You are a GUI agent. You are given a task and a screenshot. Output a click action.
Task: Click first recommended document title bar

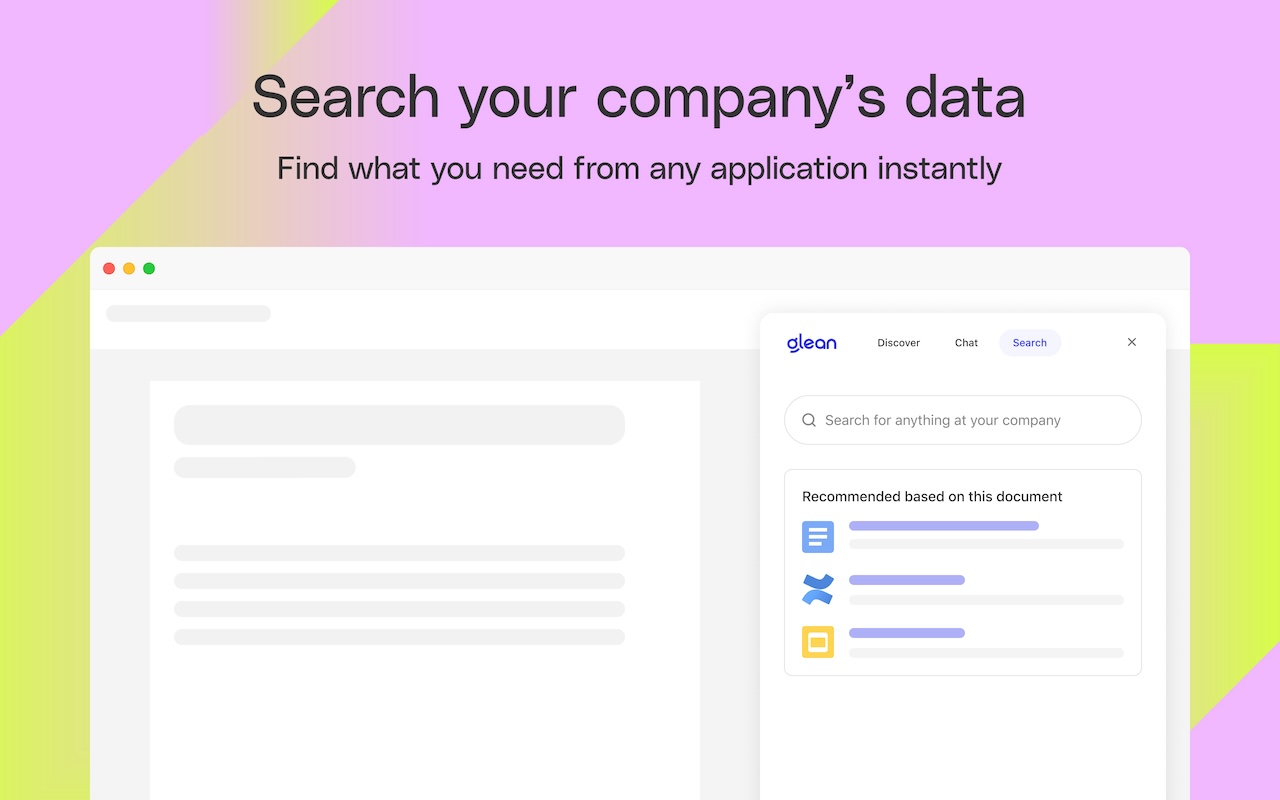pyautogui.click(x=944, y=526)
